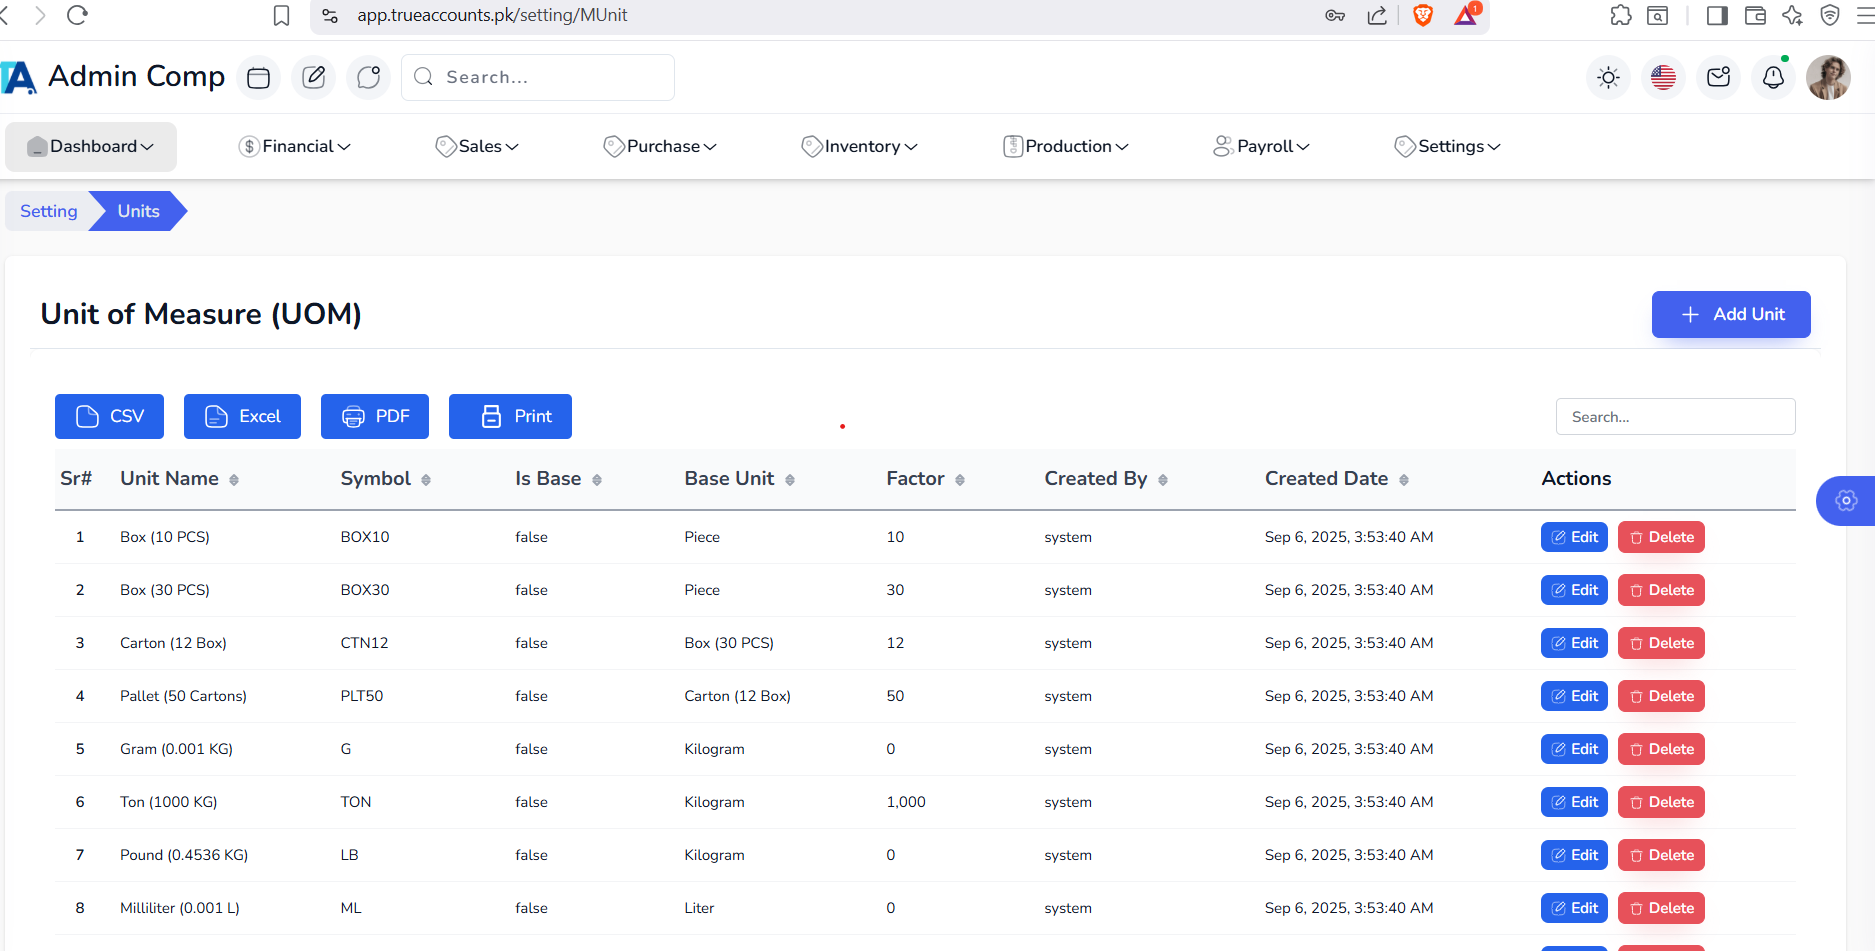Image resolution: width=1875 pixels, height=951 pixels.
Task: Export the units table as Excel
Action: click(x=242, y=417)
